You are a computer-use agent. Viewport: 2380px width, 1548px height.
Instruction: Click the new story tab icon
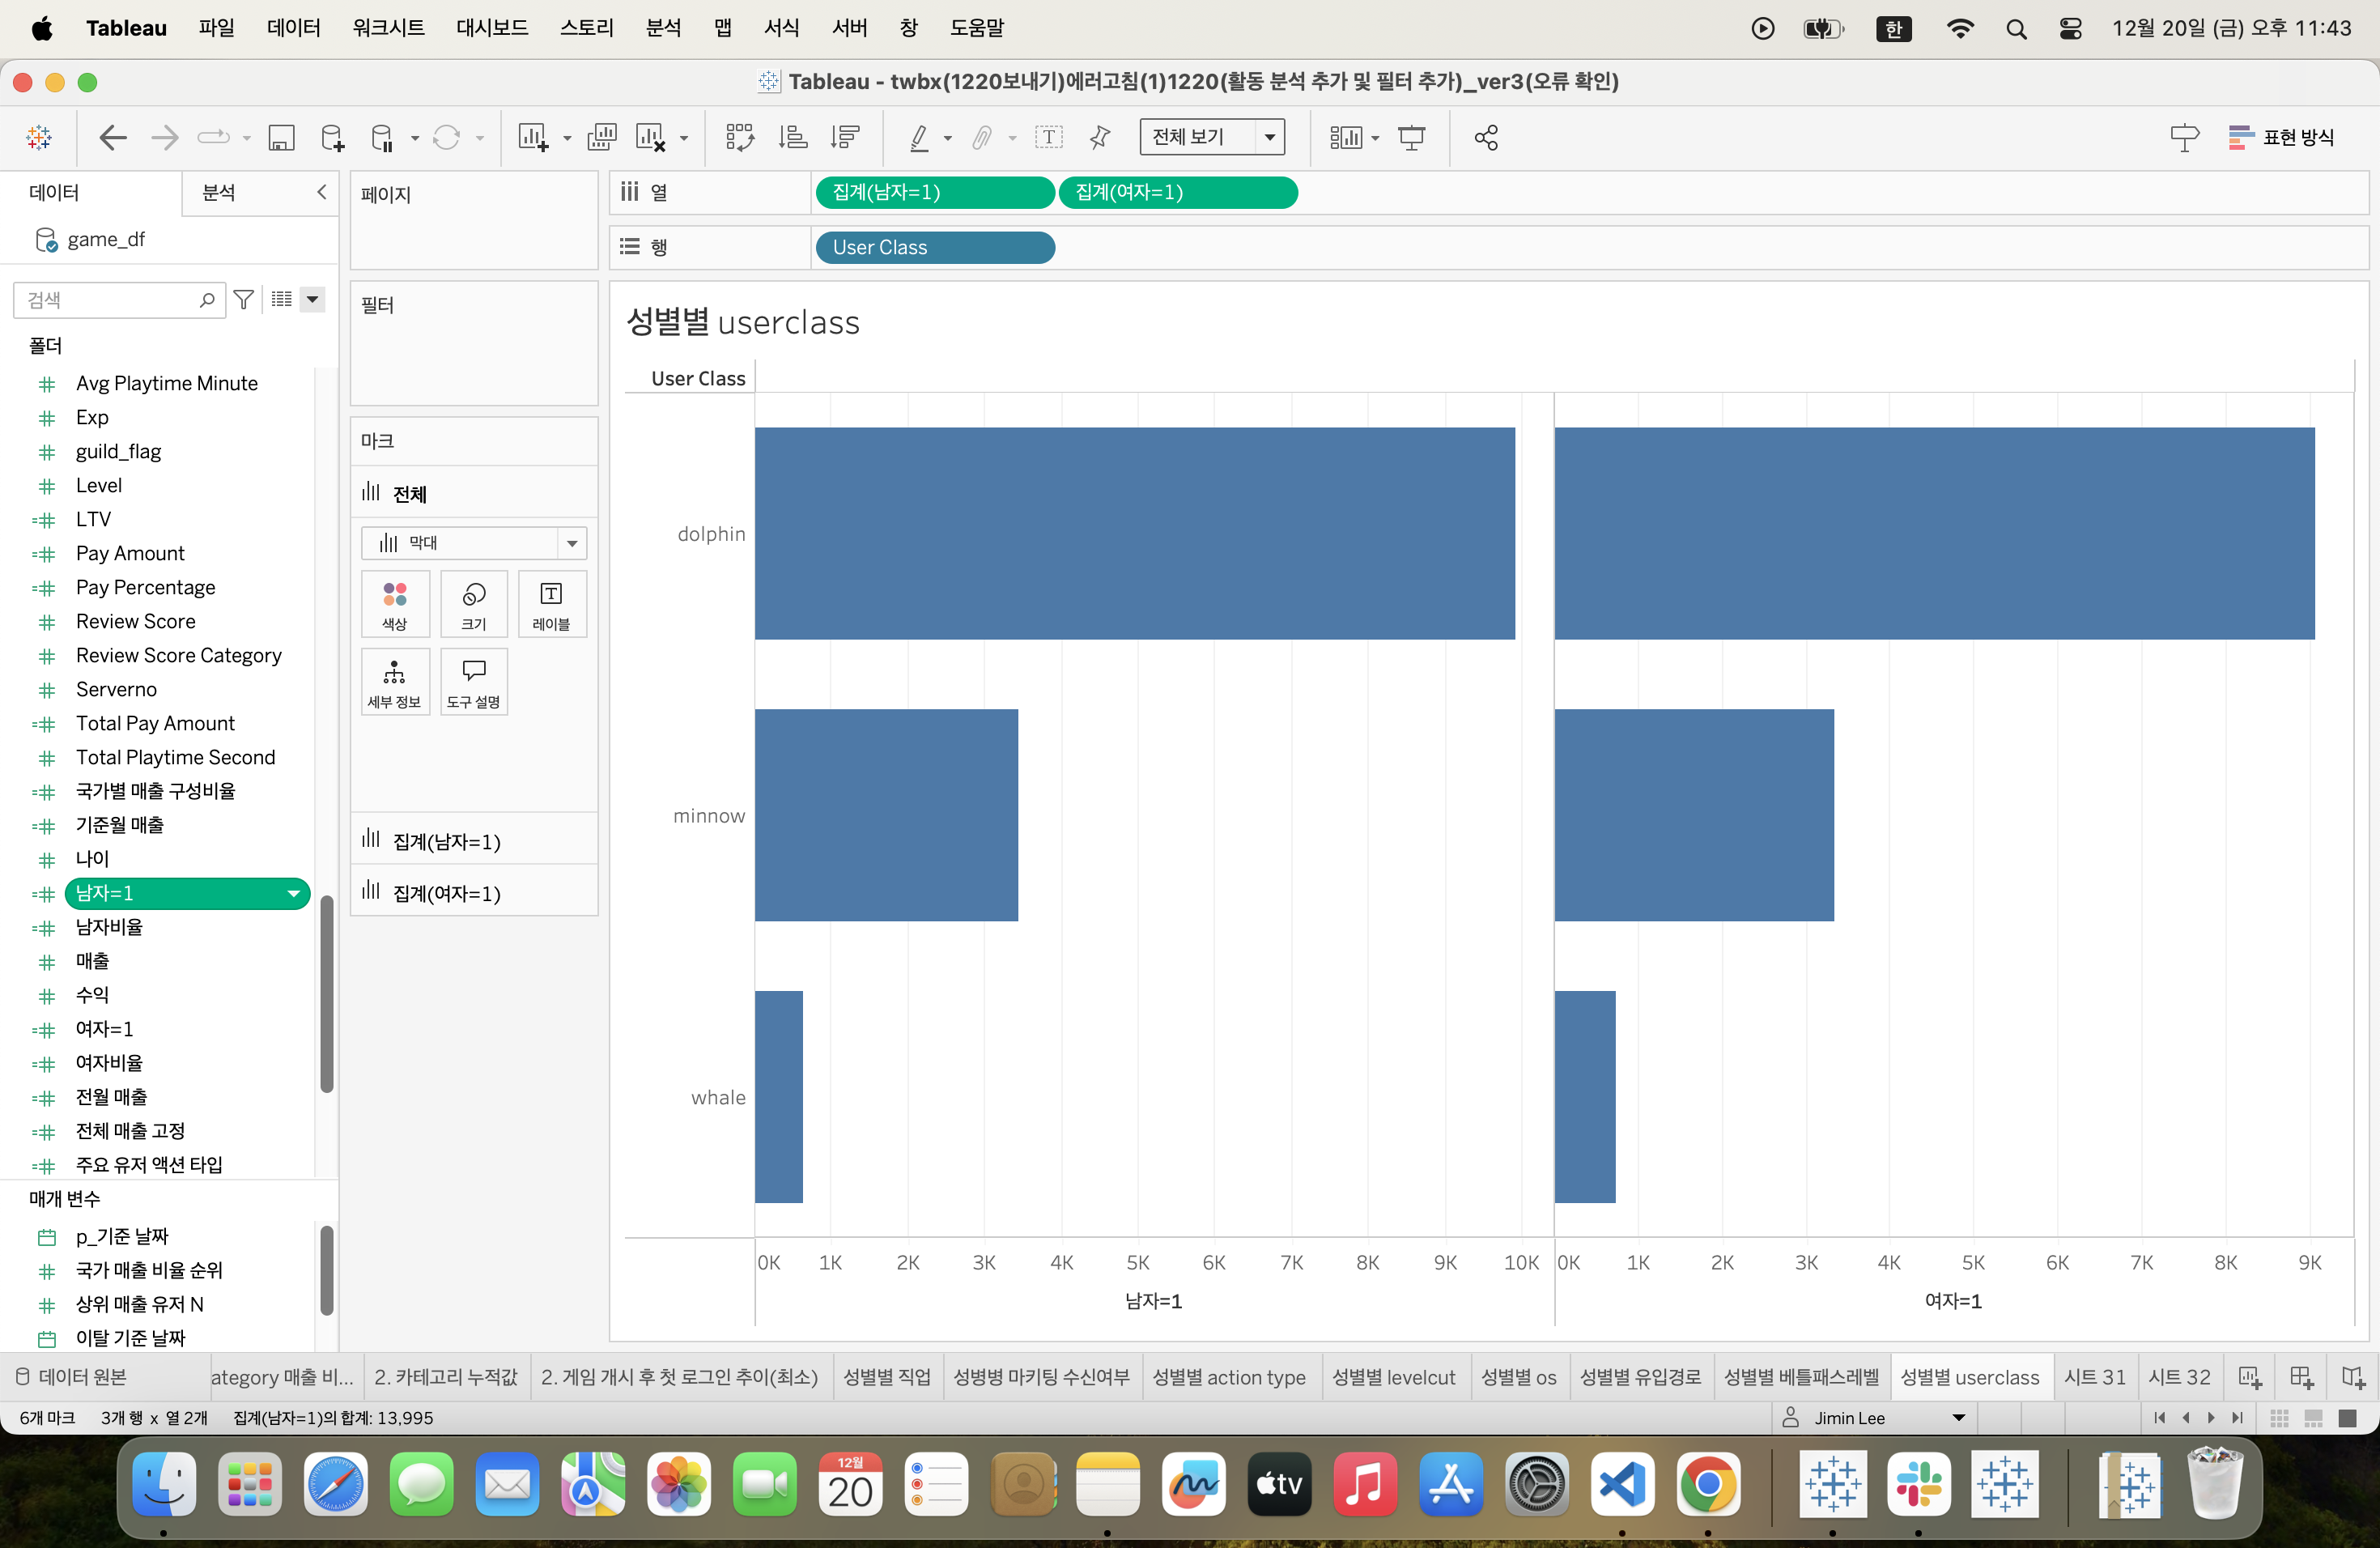pyautogui.click(x=2352, y=1377)
